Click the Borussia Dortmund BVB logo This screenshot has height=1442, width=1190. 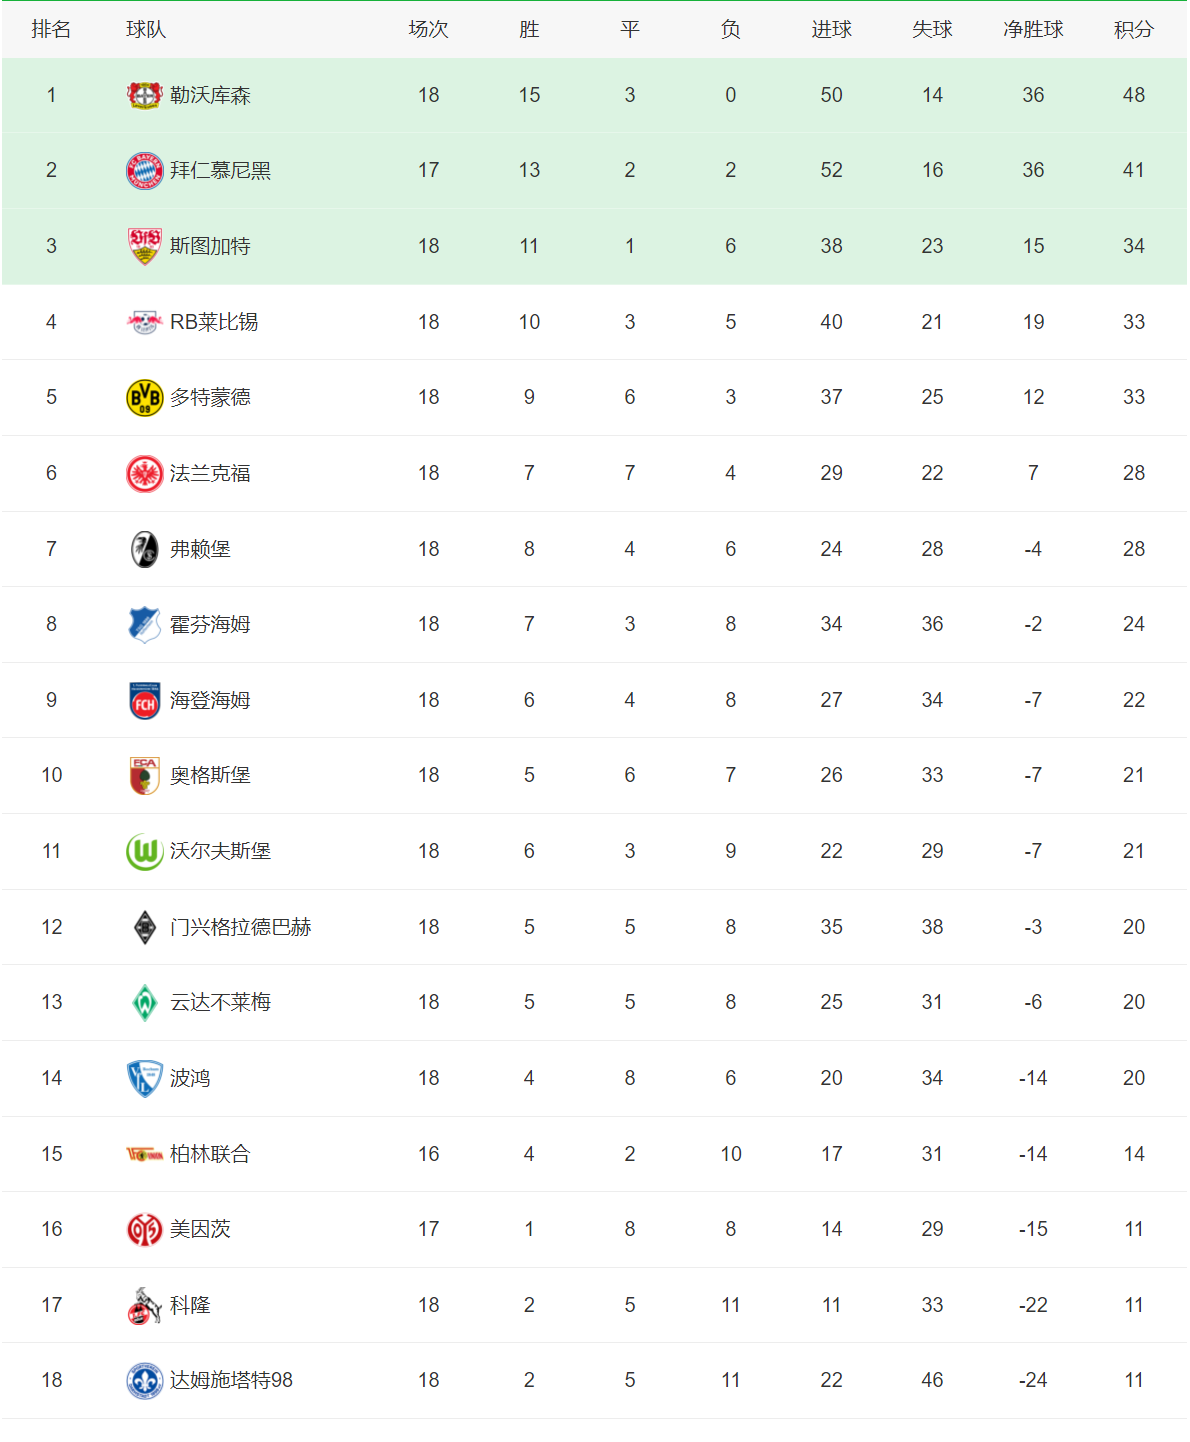point(145,398)
